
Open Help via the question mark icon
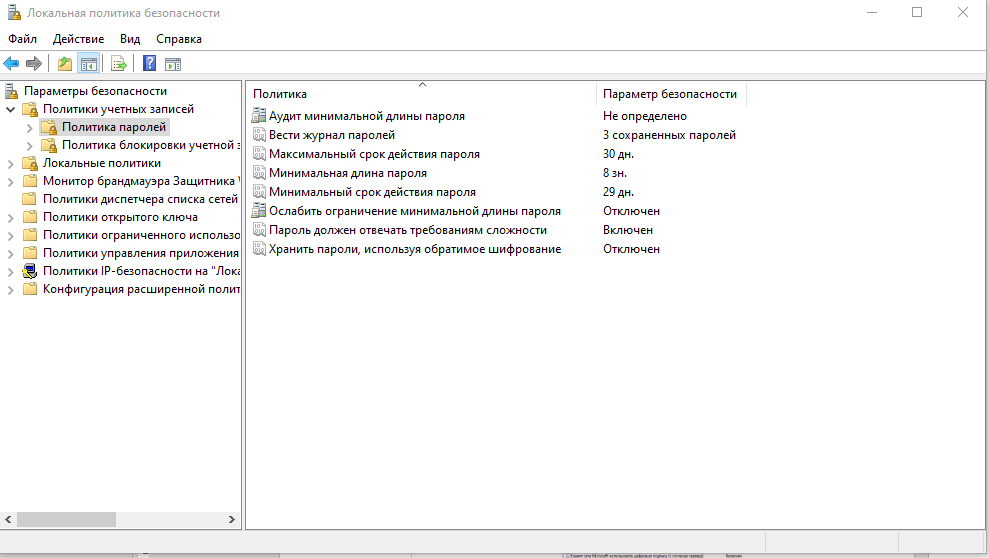149,64
